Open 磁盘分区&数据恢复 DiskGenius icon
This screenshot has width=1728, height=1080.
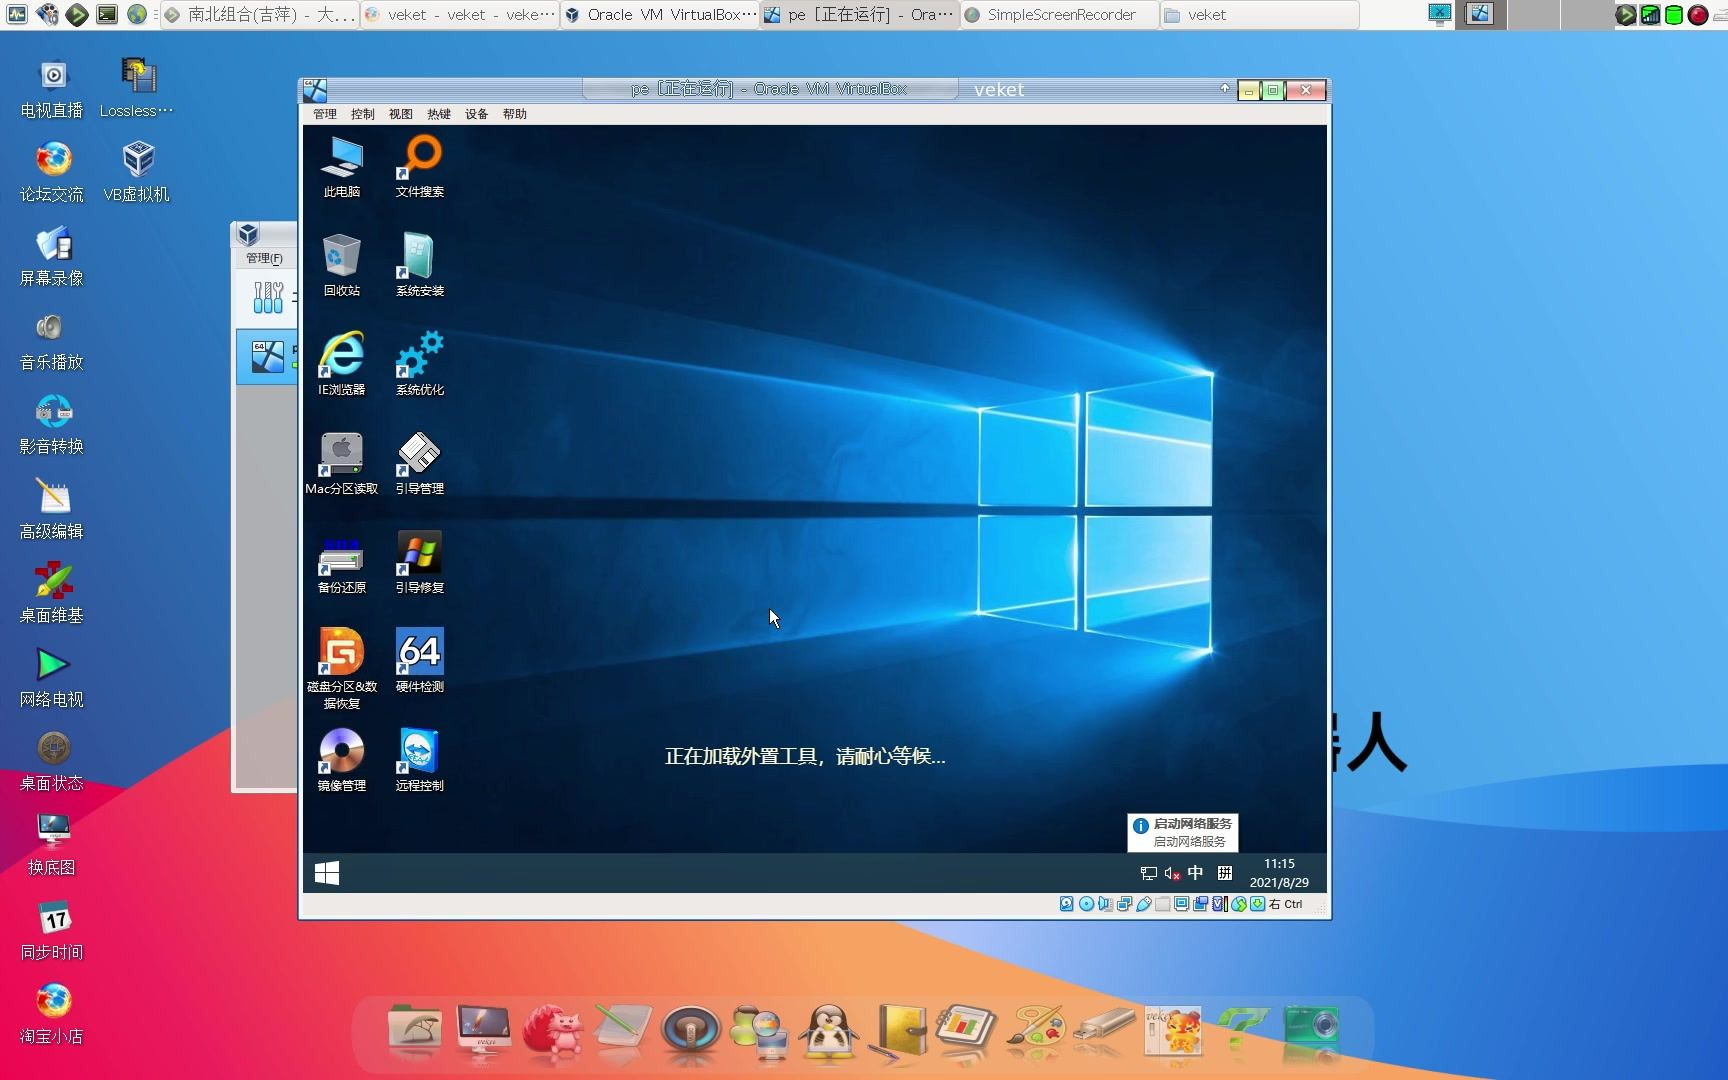[342, 668]
